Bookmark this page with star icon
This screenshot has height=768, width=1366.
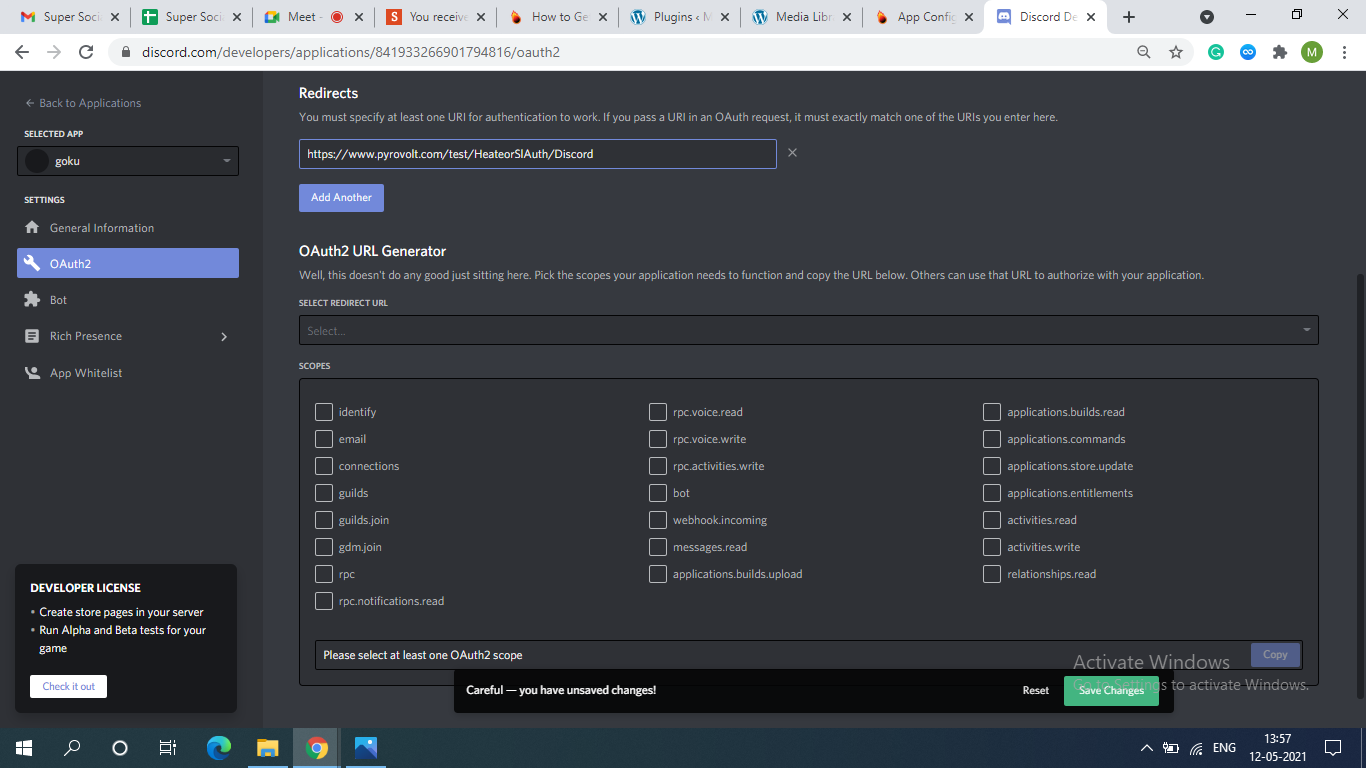tap(1176, 52)
